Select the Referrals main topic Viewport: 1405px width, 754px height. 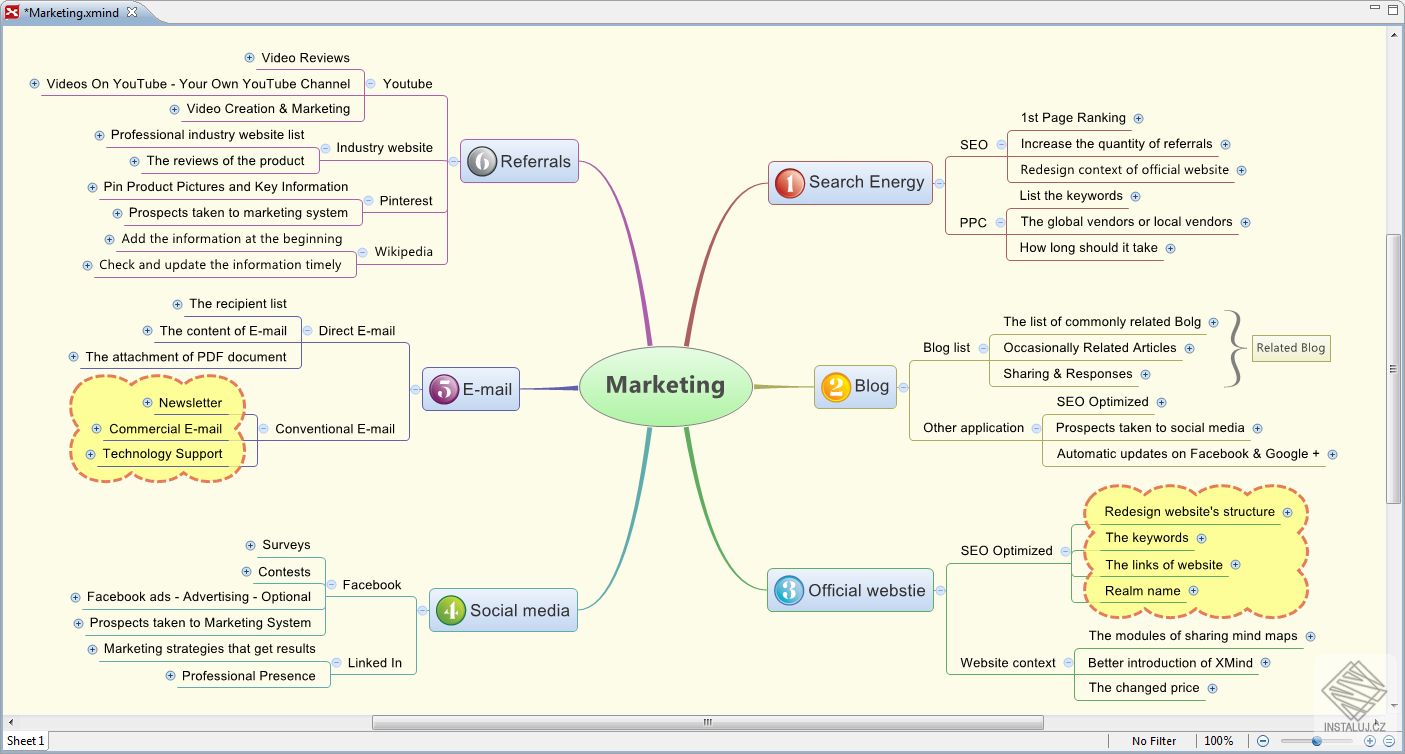(520, 161)
